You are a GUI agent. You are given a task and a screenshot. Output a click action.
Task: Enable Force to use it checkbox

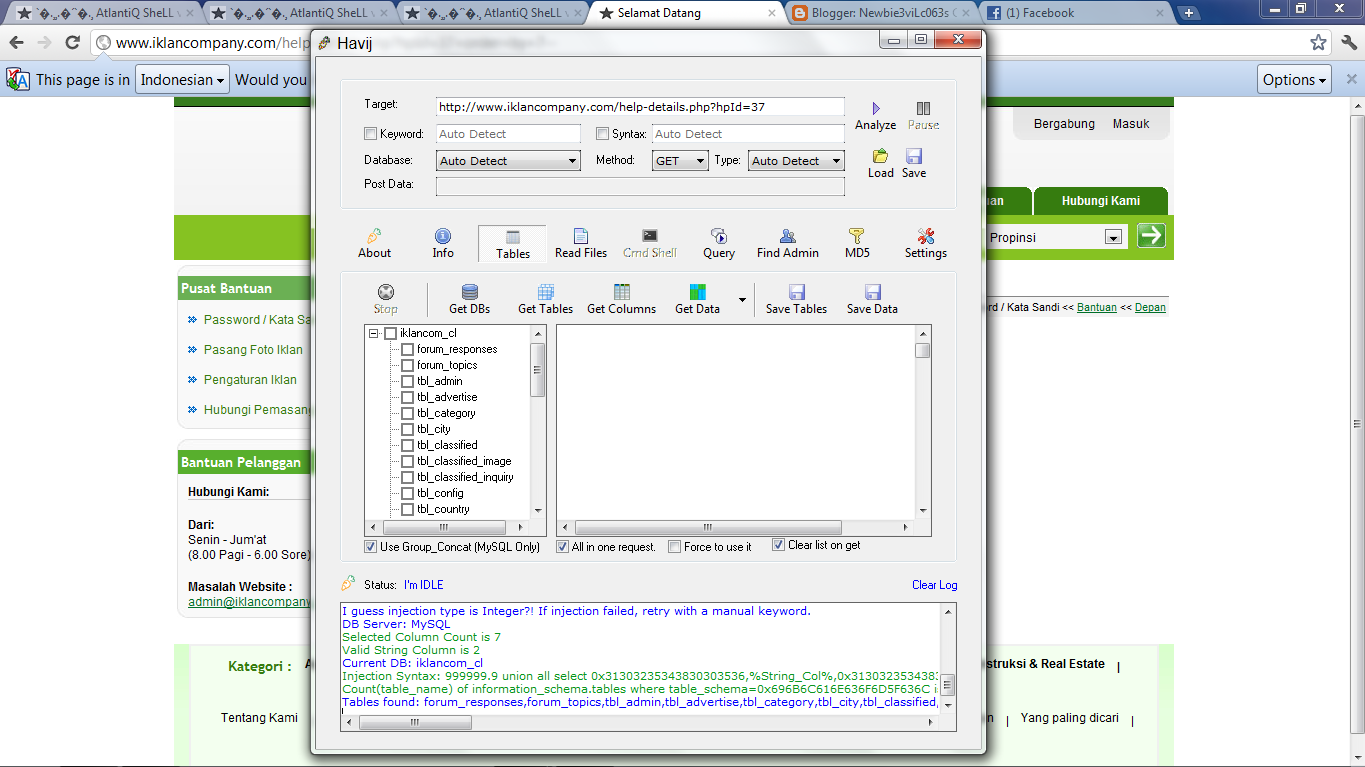pos(675,547)
